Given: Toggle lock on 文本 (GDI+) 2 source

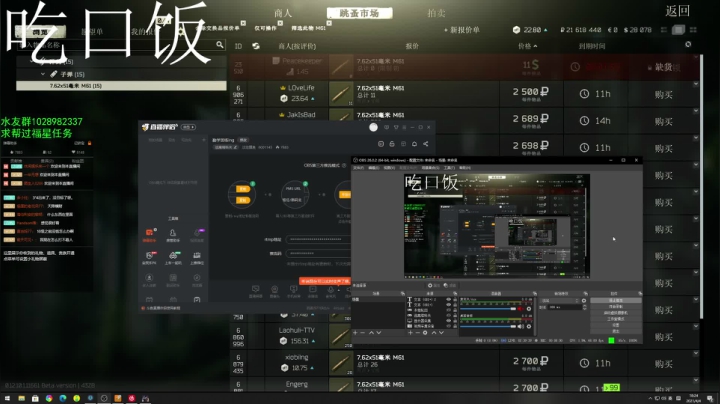Looking at the screenshot, I should (x=455, y=299).
